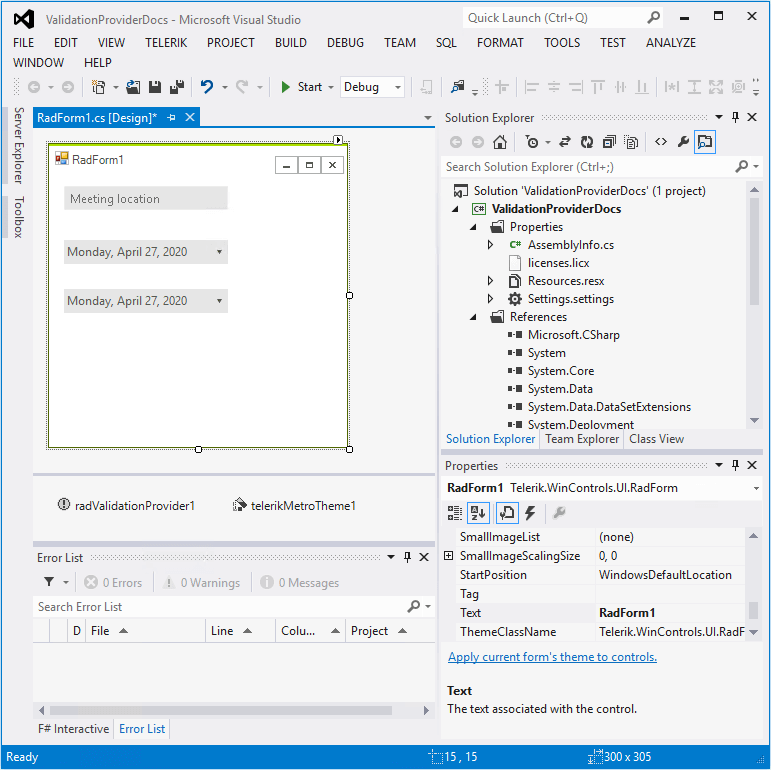The width and height of the screenshot is (771, 770).
Task: Open the TELERIK menu
Action: [166, 43]
